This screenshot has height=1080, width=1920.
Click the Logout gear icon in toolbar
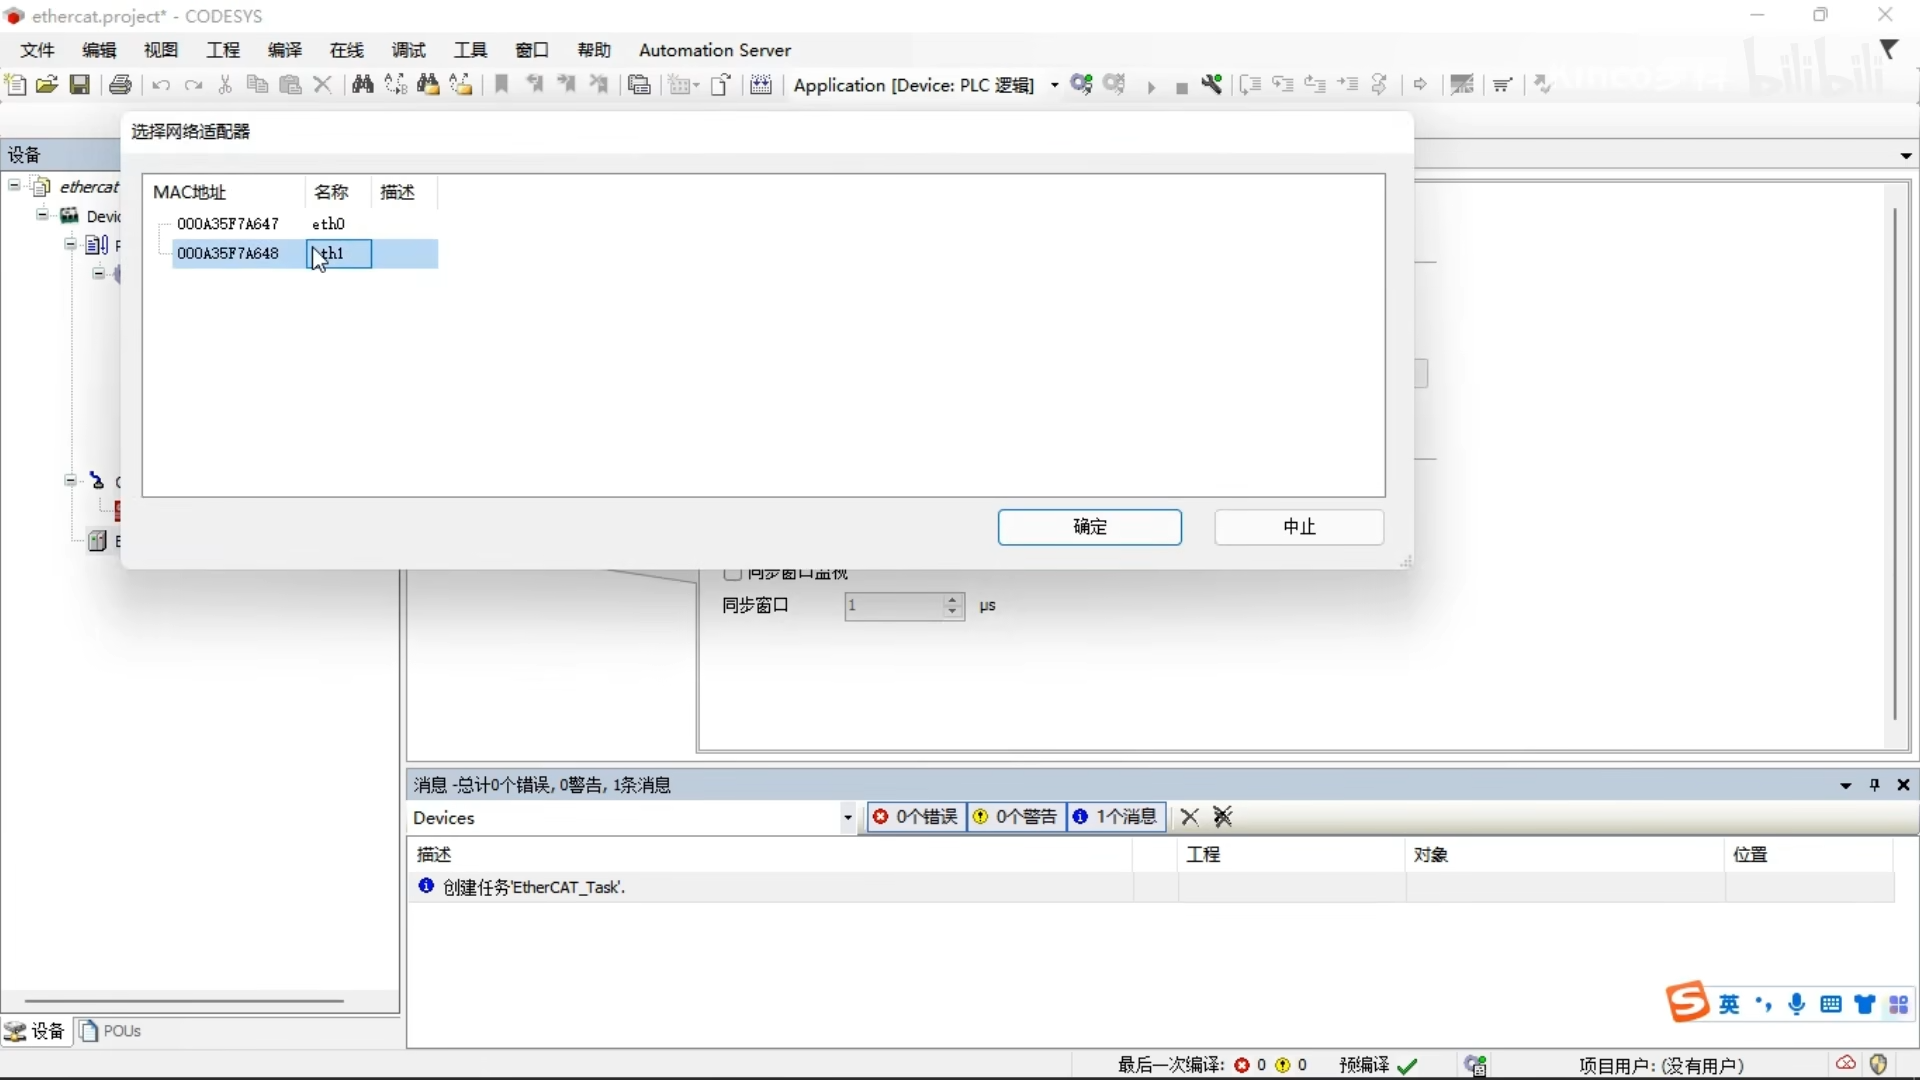[x=1115, y=85]
